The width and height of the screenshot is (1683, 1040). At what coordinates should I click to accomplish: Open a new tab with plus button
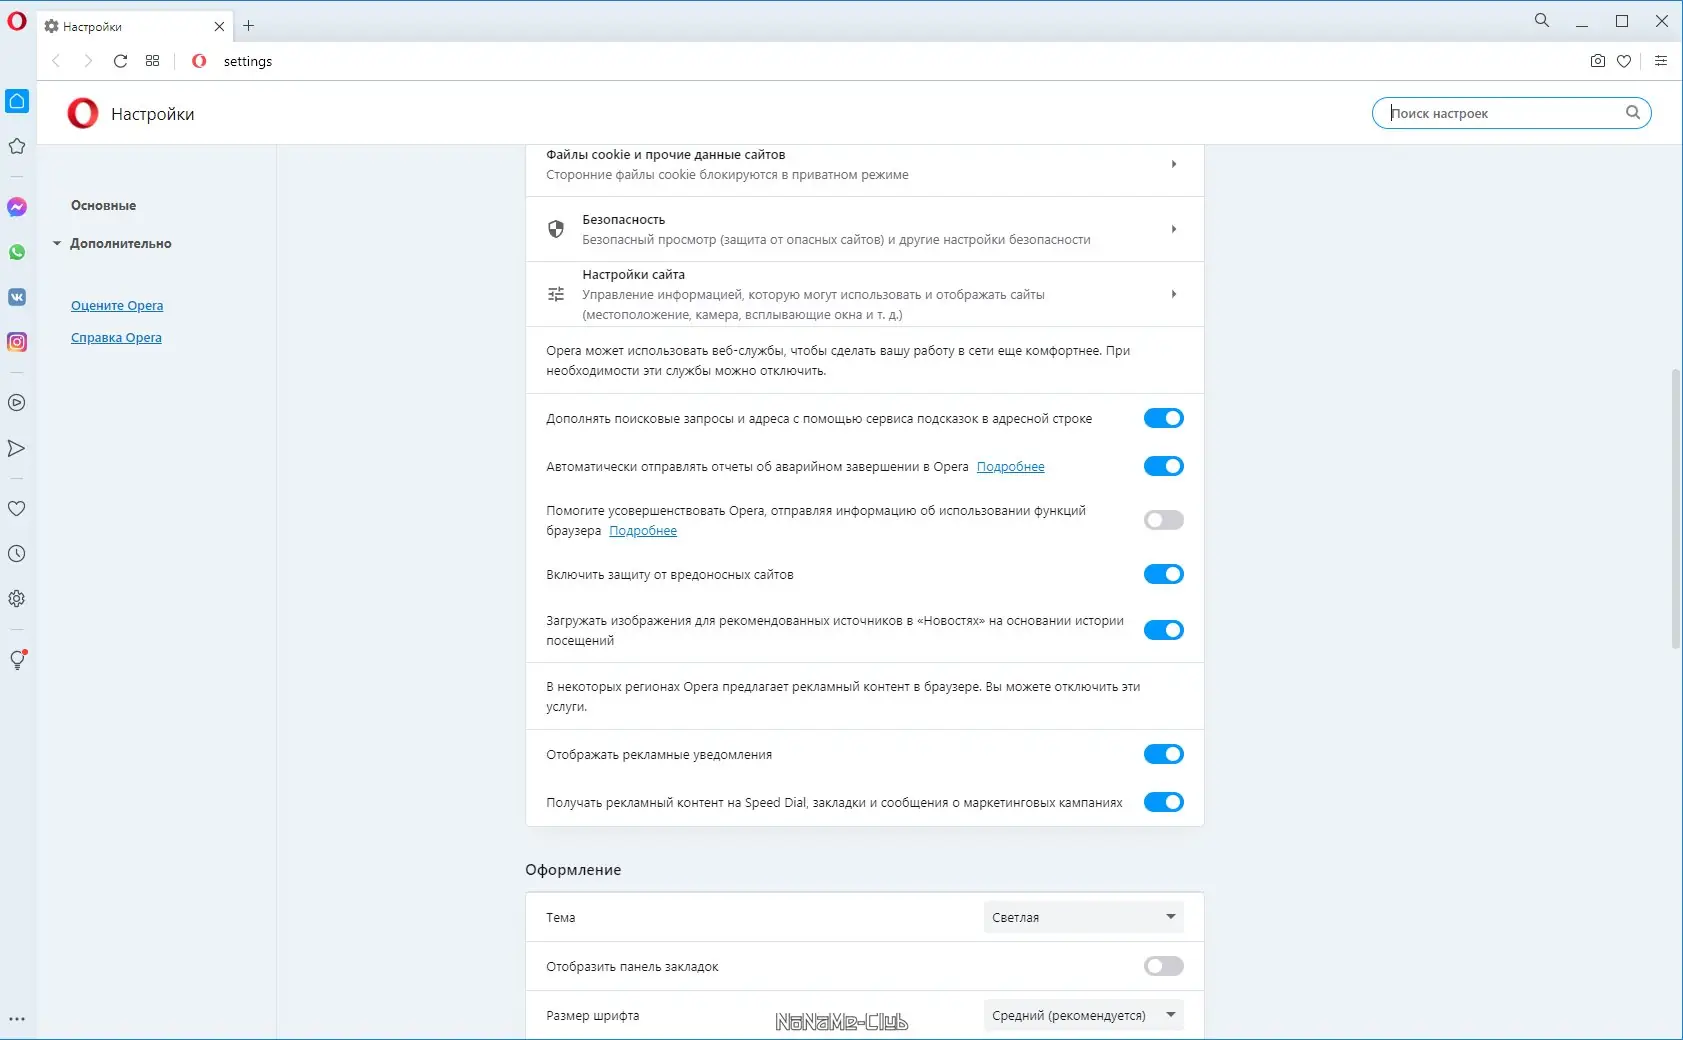(x=249, y=26)
